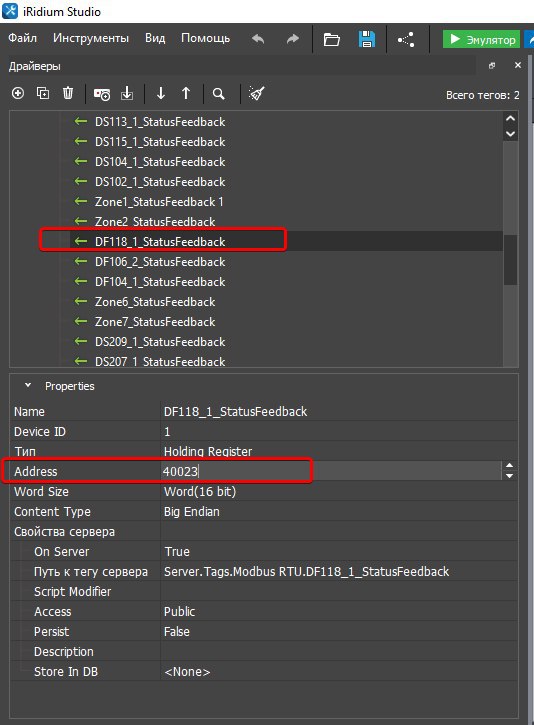Click the iRidium Studio app icon
This screenshot has height=725, width=534.
[10, 11]
